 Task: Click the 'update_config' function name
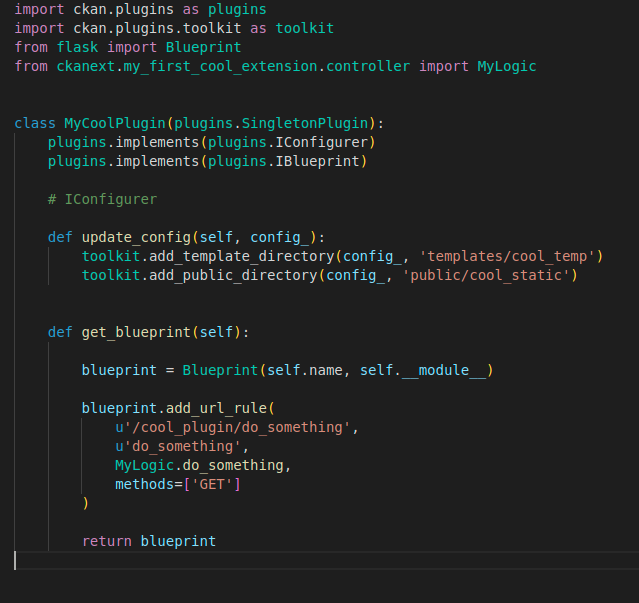tap(136, 237)
